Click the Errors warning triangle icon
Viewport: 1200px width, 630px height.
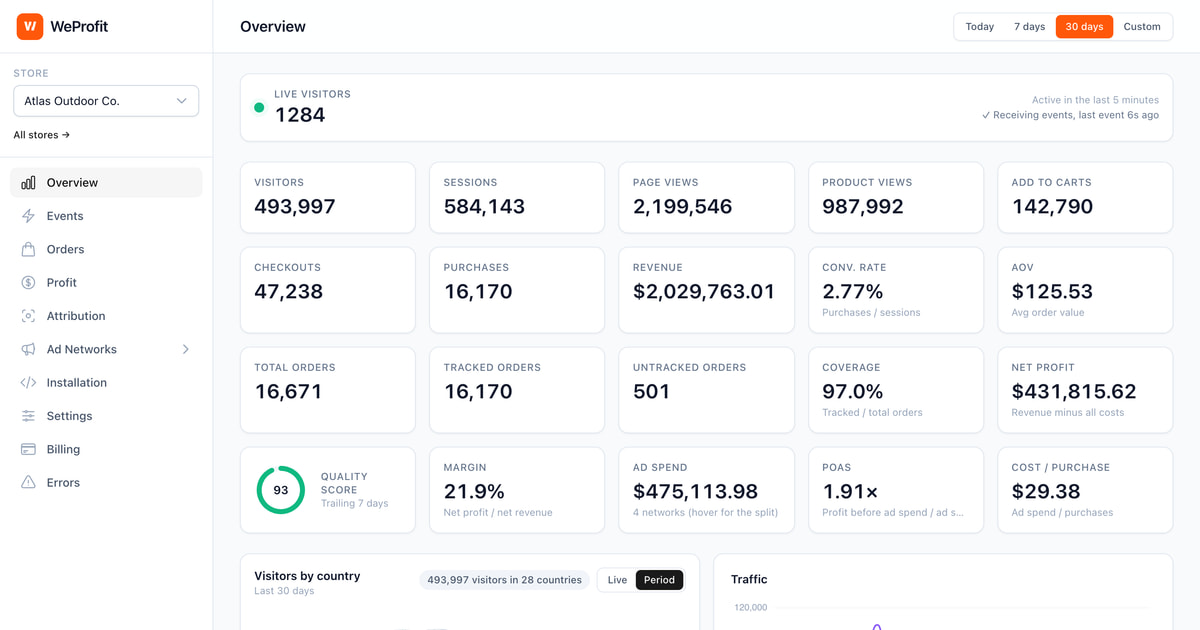(x=28, y=483)
